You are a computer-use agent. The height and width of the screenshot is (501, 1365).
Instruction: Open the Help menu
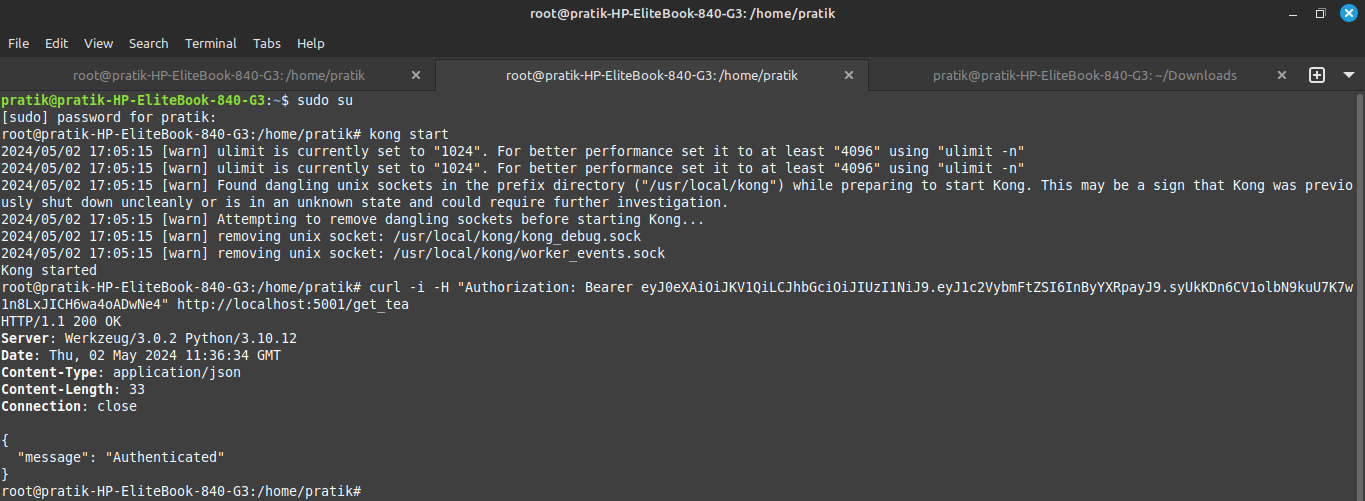click(x=311, y=43)
